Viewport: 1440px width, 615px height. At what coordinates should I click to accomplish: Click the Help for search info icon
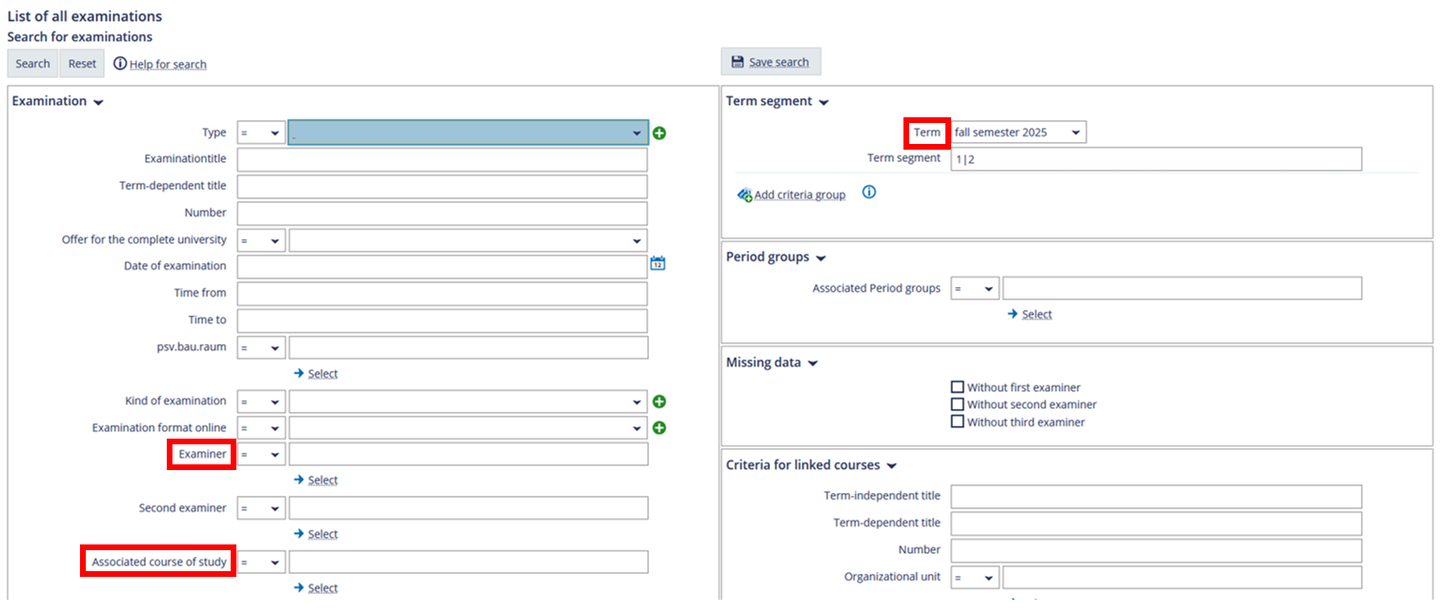[120, 64]
